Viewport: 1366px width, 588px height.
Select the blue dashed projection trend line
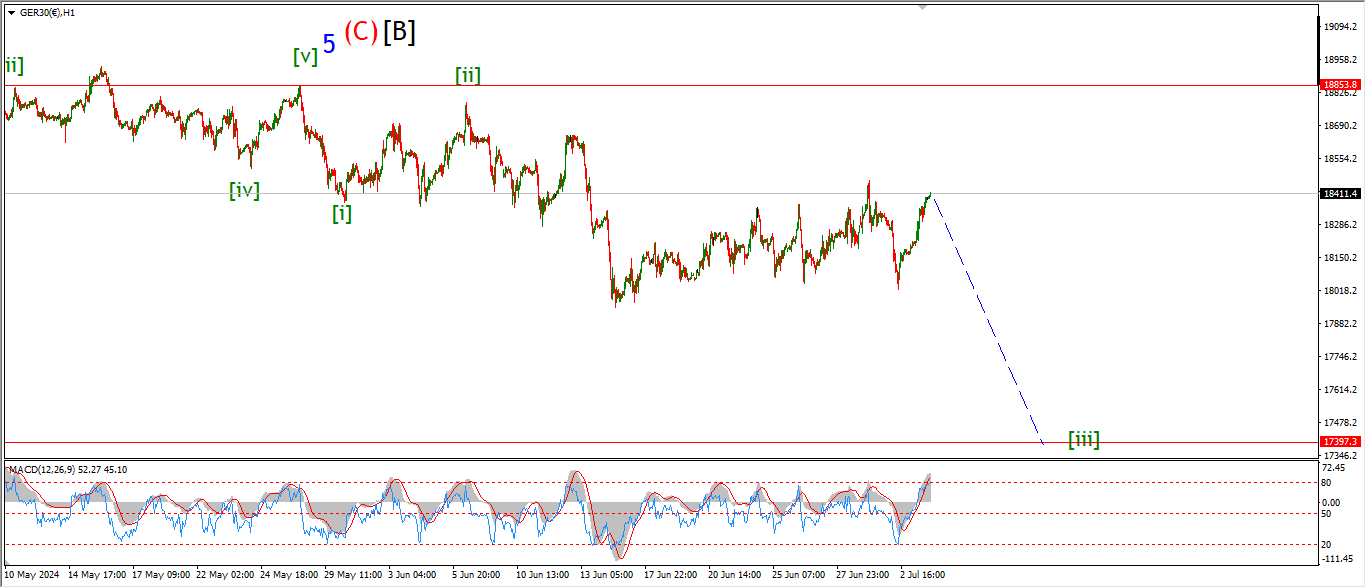coord(988,320)
